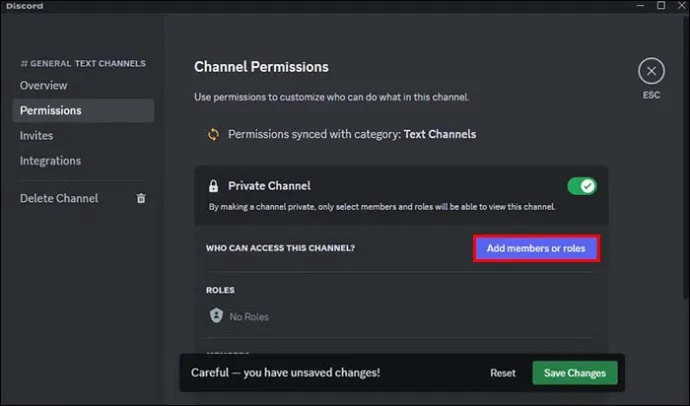Click the padlock icon next to Private Channel
Viewport: 690px width, 406px height.
pyautogui.click(x=213, y=186)
